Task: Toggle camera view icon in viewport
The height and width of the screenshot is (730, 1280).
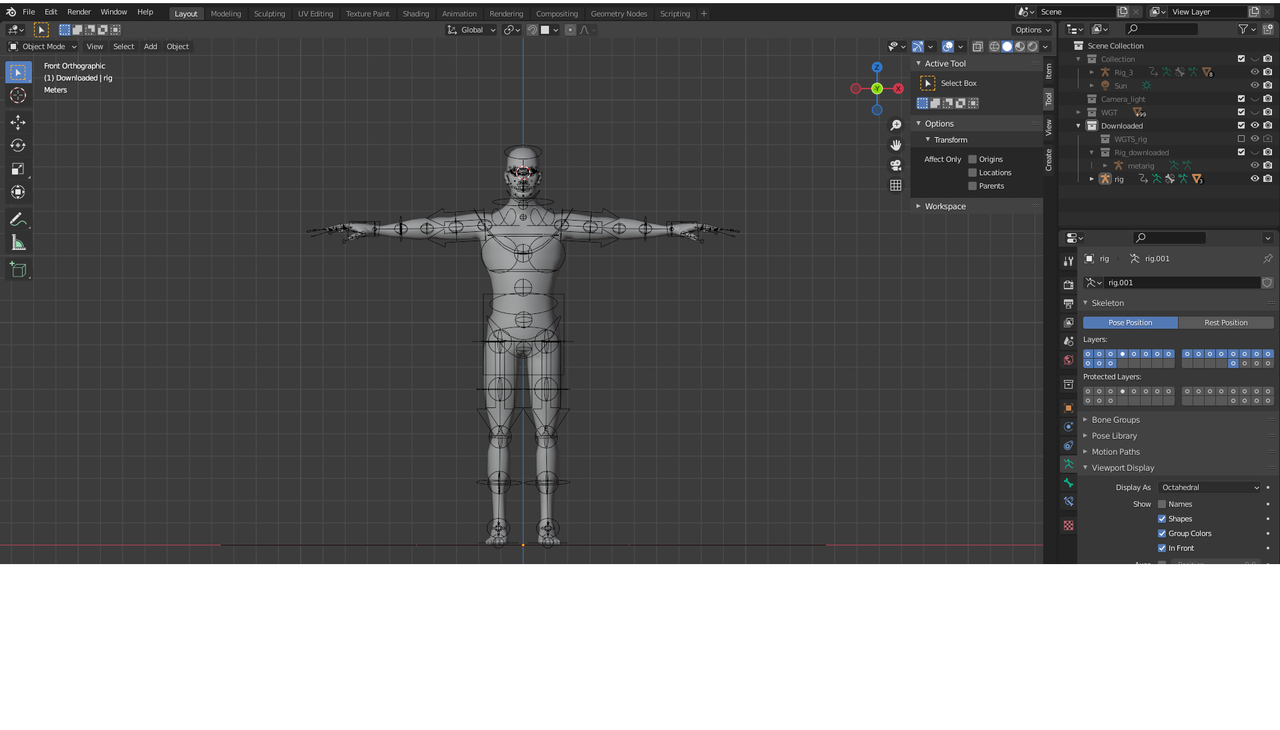Action: click(896, 165)
